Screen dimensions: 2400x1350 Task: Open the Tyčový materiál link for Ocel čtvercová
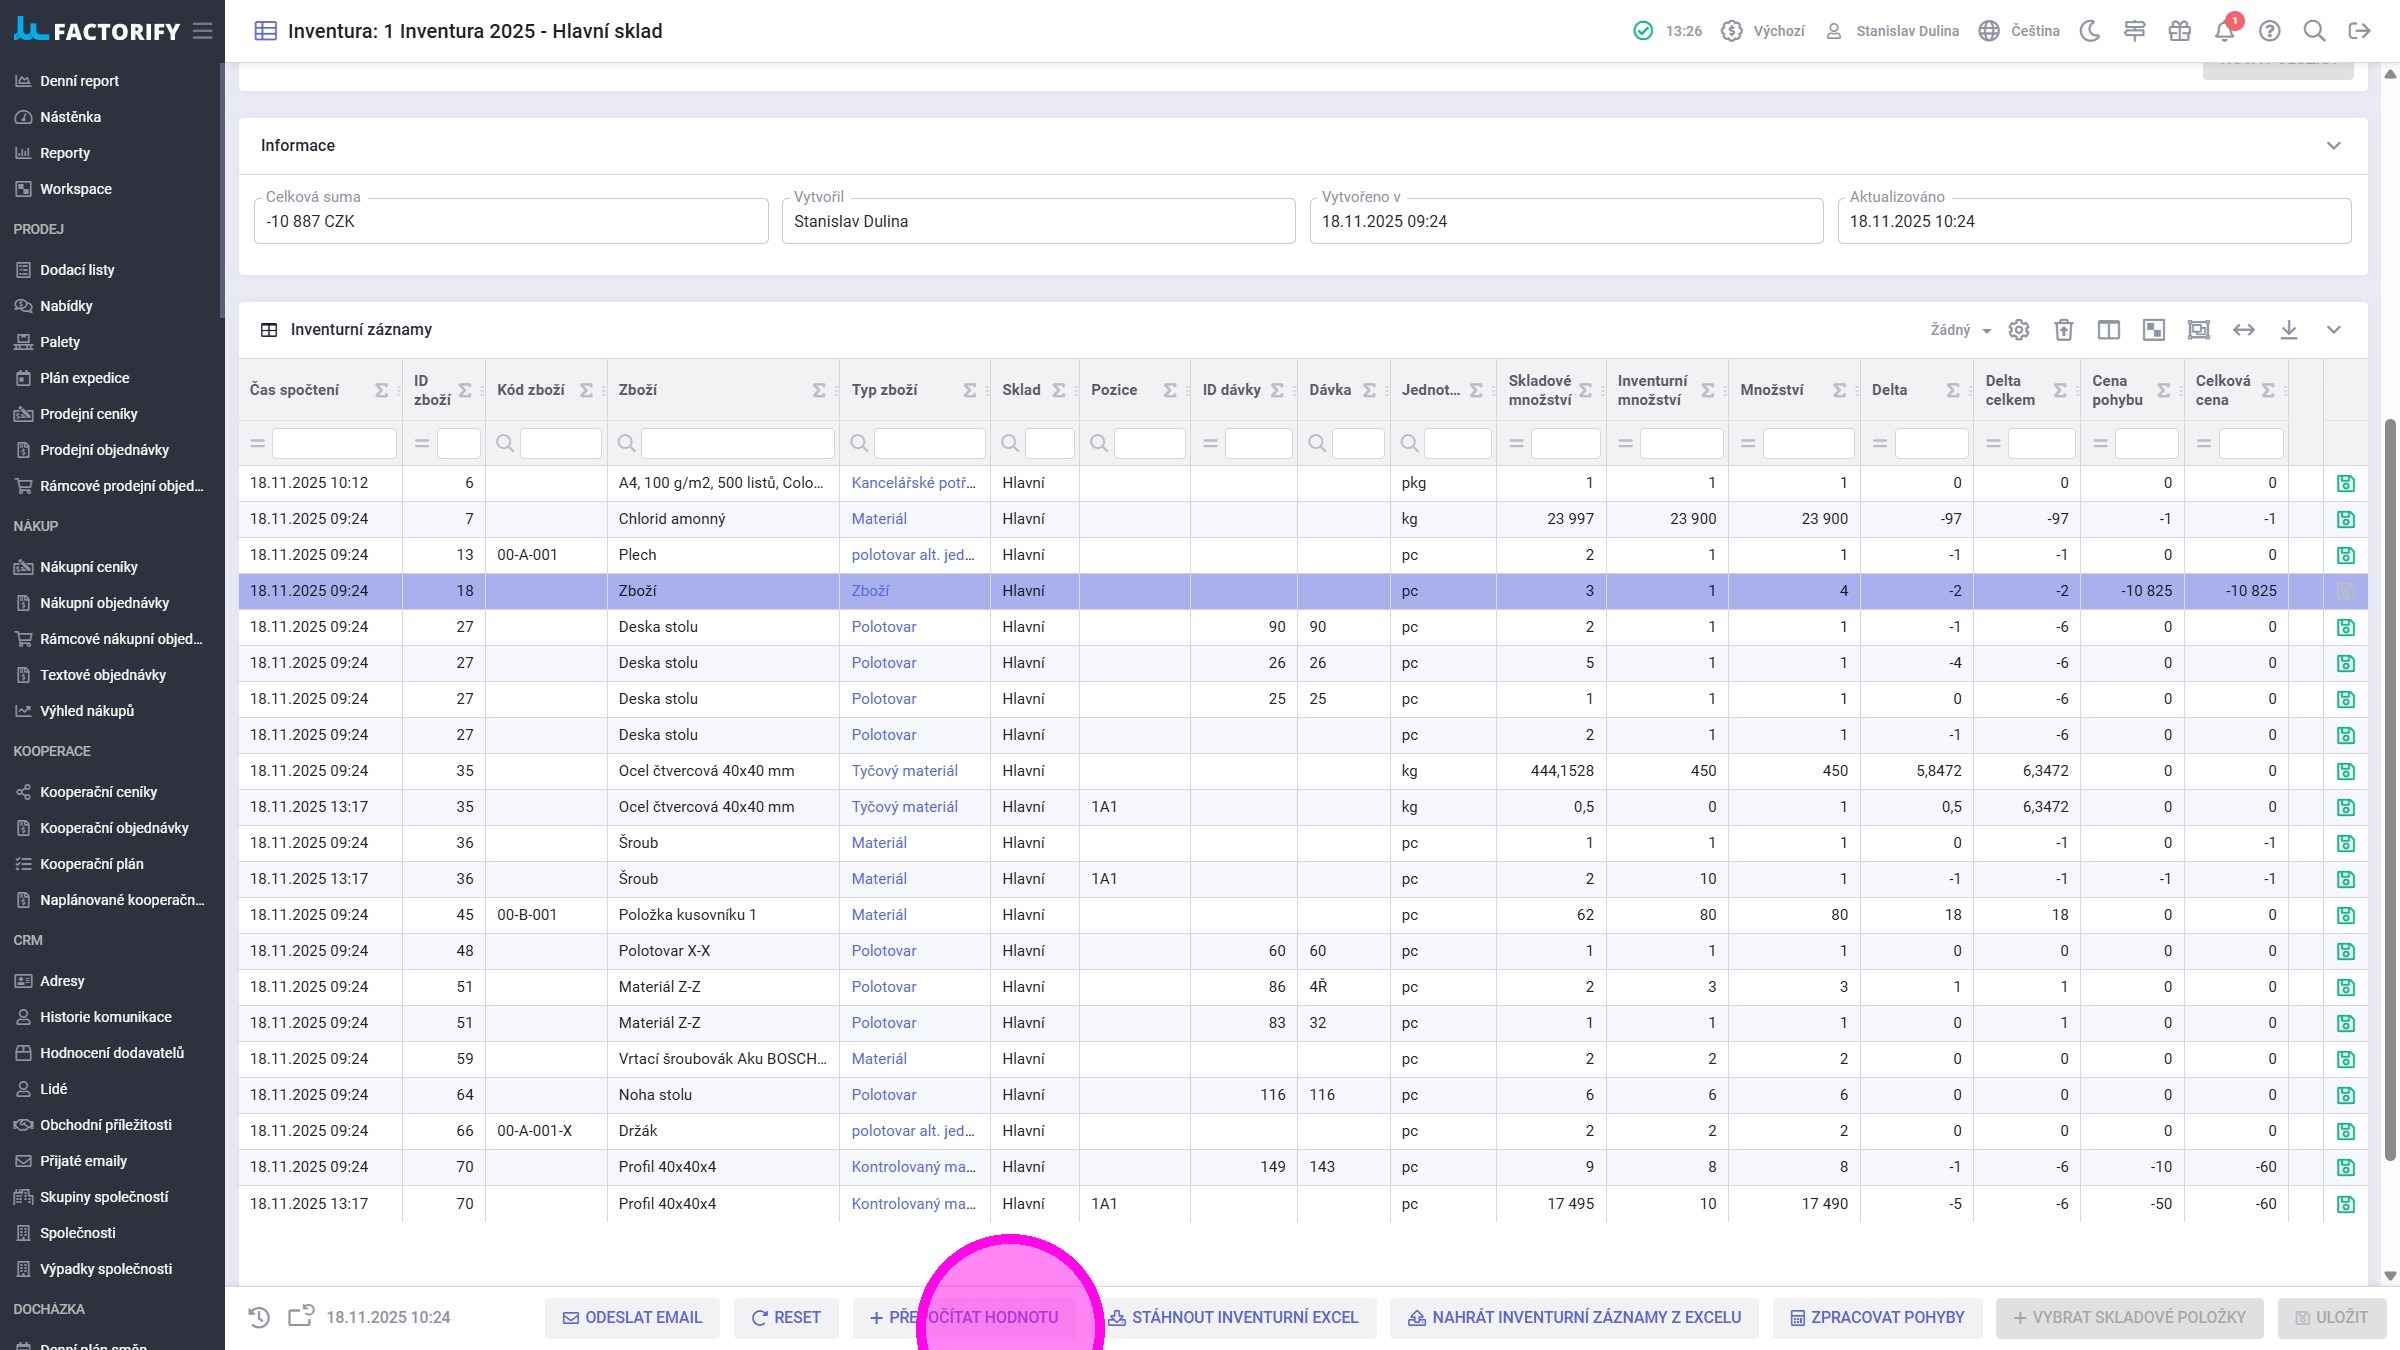(904, 771)
